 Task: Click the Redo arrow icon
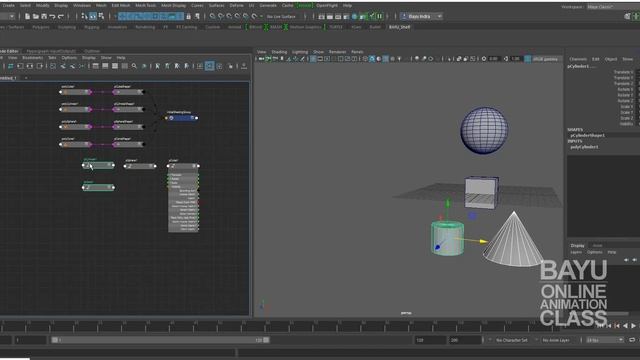click(x=61, y=16)
